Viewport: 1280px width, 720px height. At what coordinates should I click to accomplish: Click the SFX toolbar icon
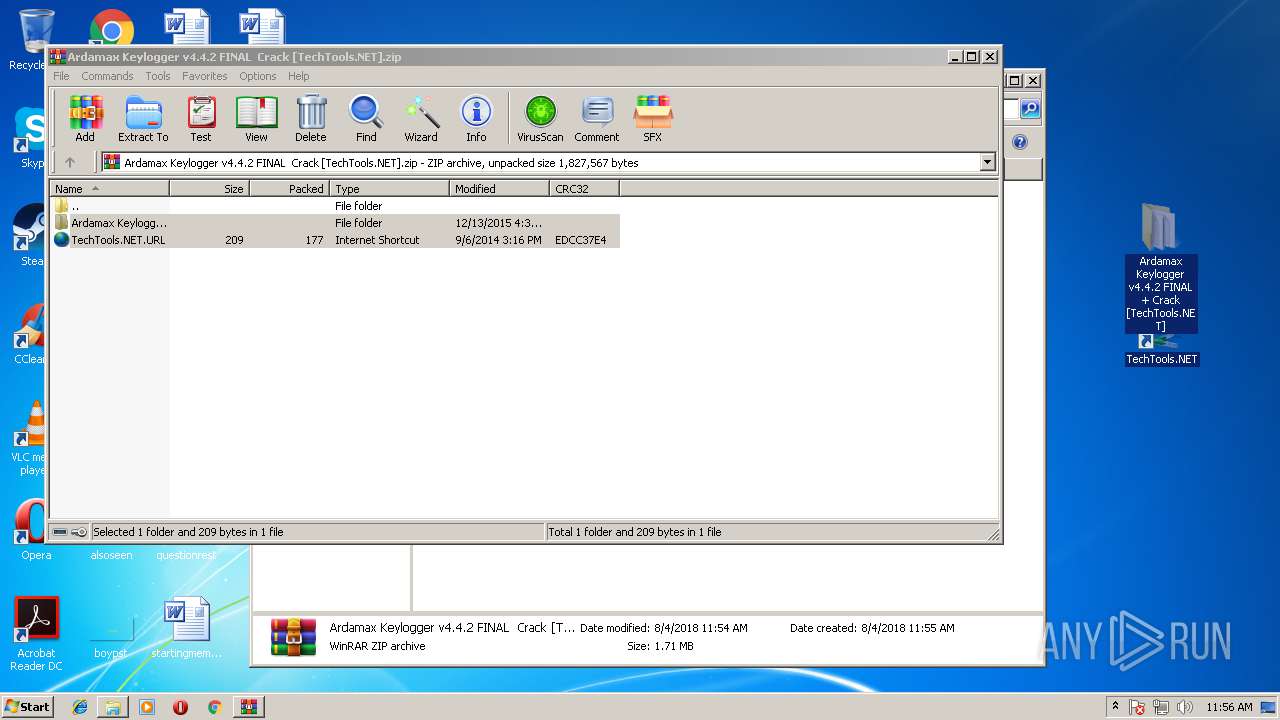pyautogui.click(x=652, y=119)
